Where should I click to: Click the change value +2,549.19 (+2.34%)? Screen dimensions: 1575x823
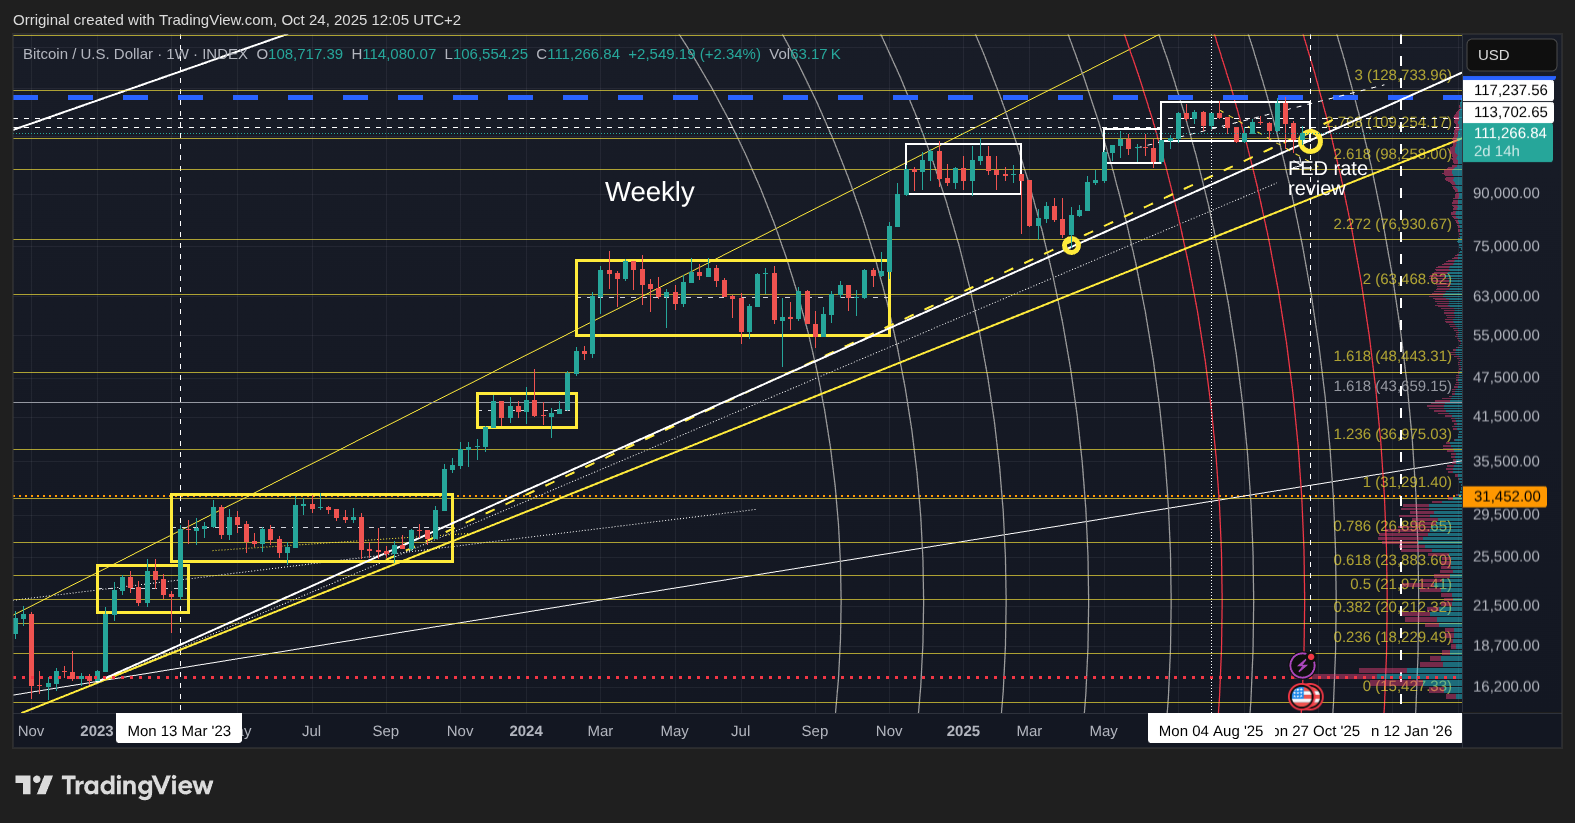coord(694,54)
